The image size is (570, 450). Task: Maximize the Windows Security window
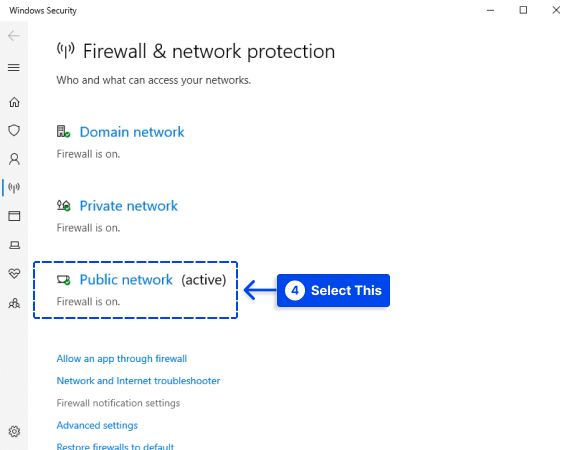pyautogui.click(x=523, y=10)
